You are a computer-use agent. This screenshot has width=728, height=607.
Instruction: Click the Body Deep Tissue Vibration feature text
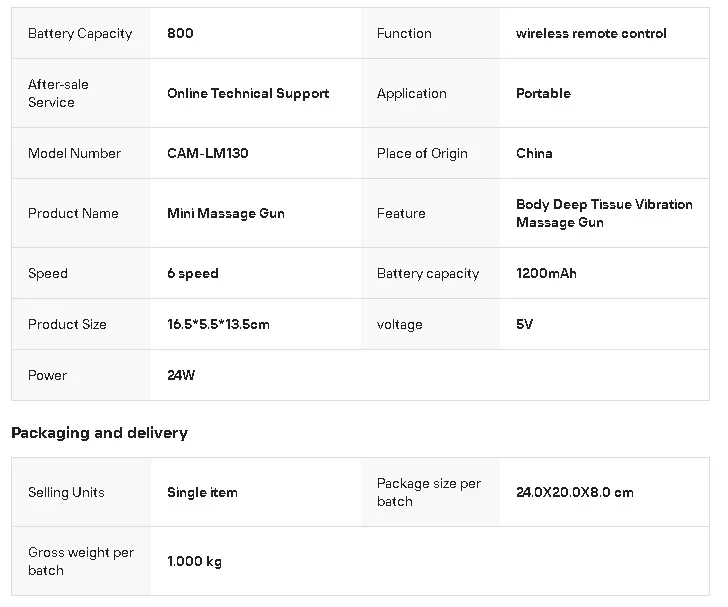604,204
